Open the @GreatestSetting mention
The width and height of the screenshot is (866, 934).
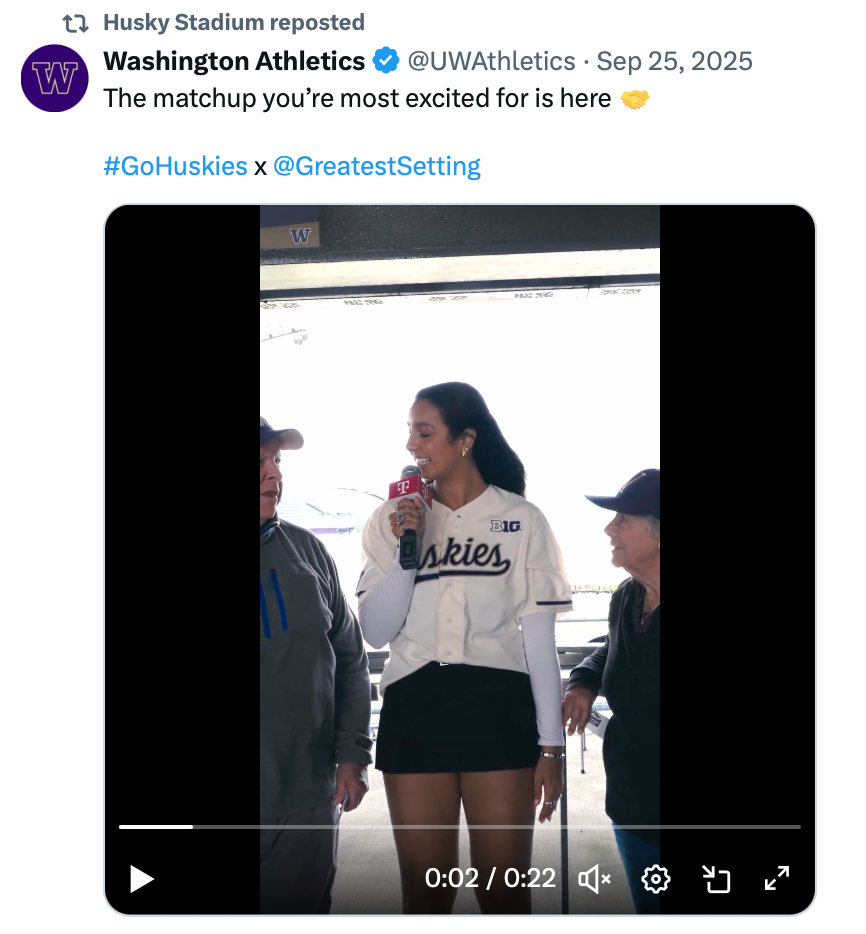[377, 166]
